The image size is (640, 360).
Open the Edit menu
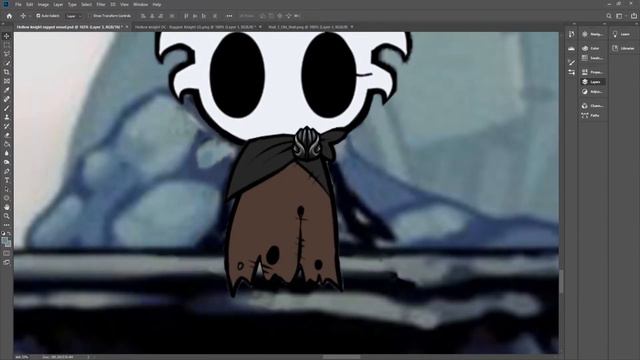tap(30, 4)
